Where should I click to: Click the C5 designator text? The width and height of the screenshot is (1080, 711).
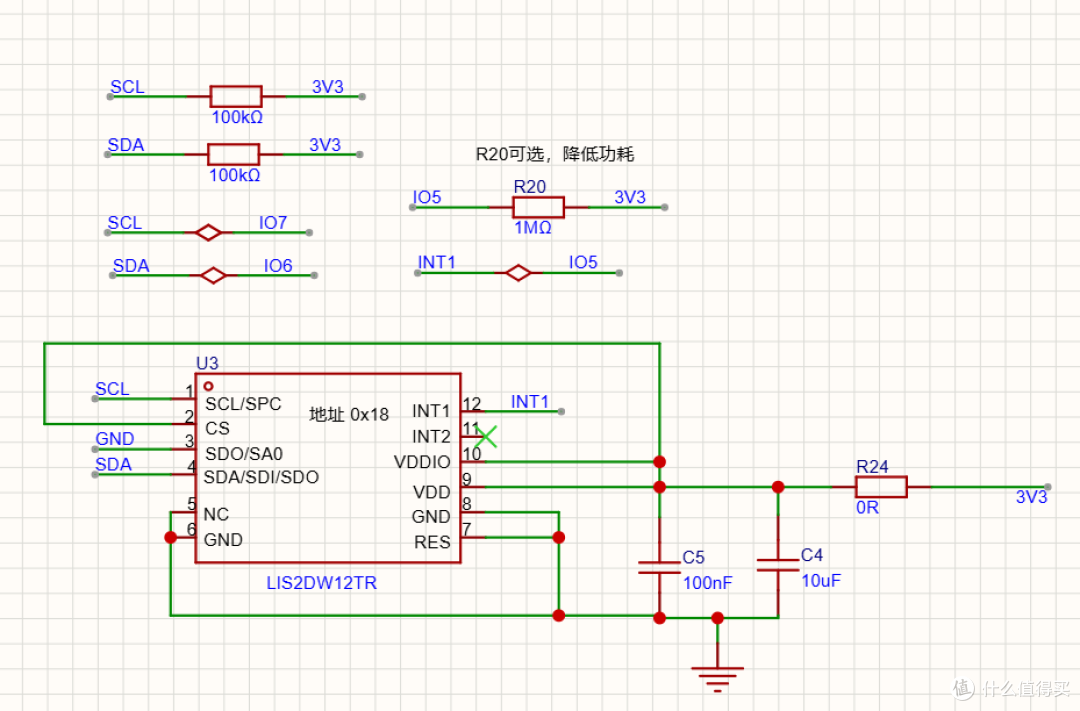point(694,557)
